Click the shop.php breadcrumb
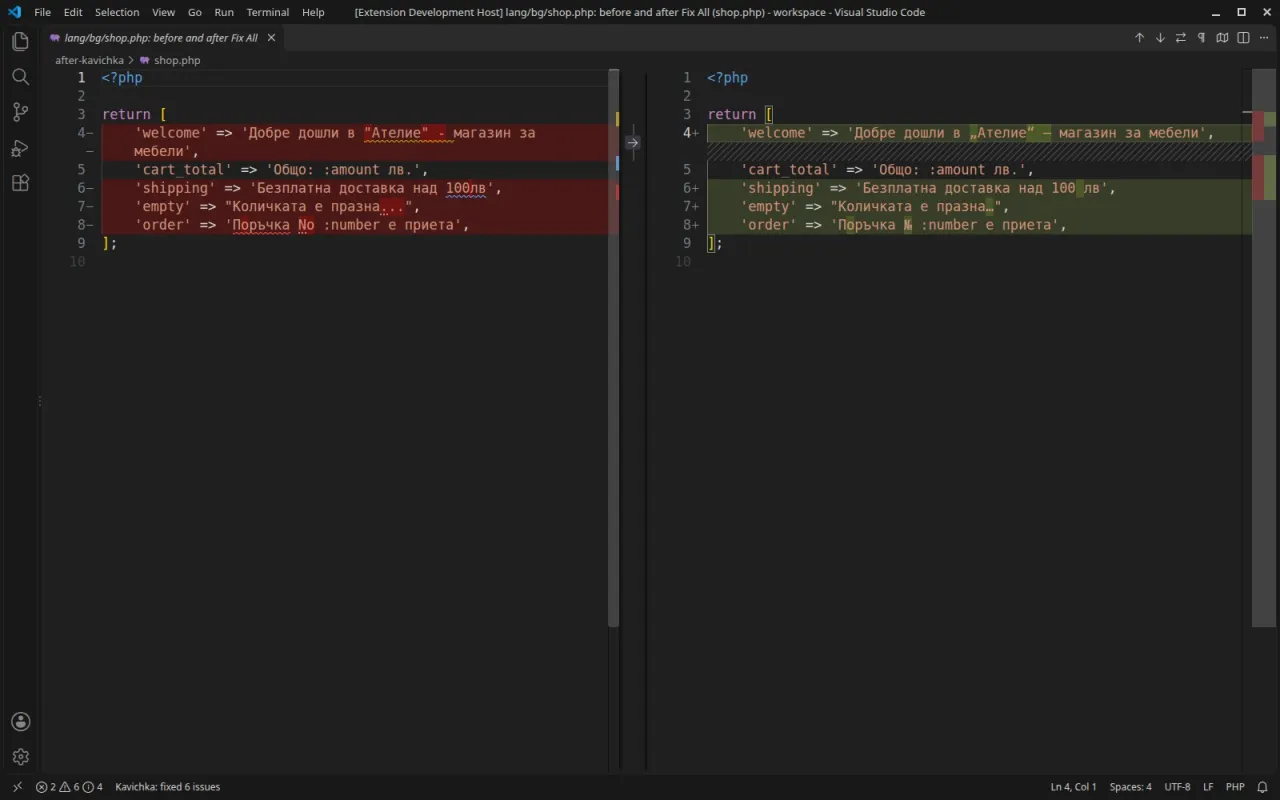 177,60
